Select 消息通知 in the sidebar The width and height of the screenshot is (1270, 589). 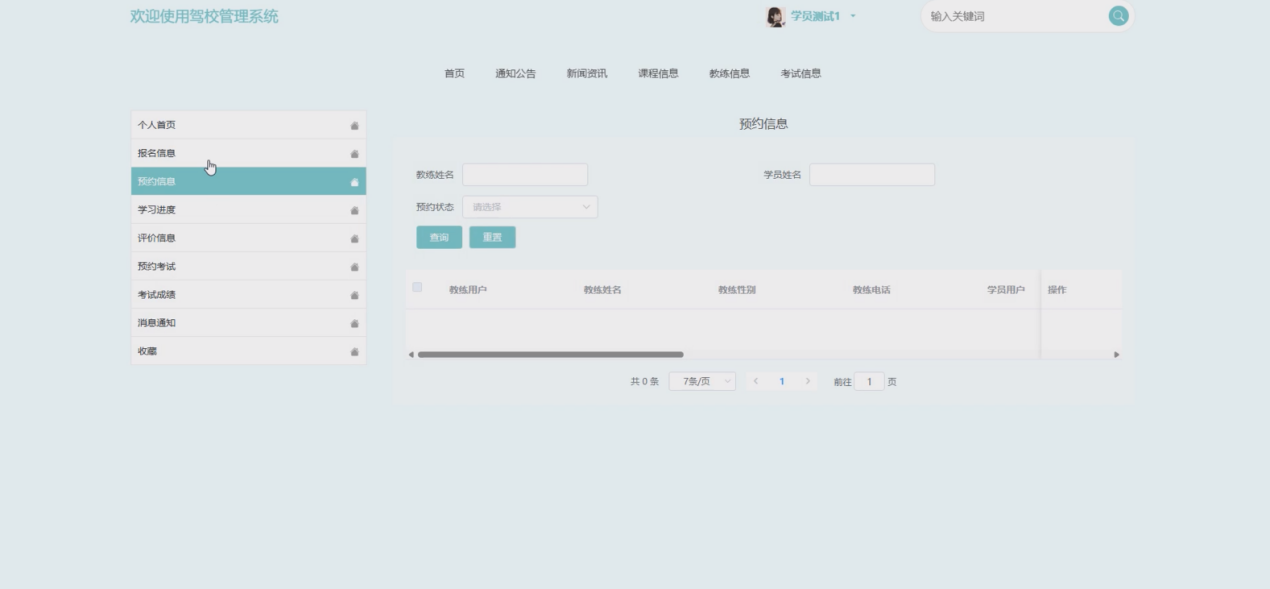click(249, 323)
